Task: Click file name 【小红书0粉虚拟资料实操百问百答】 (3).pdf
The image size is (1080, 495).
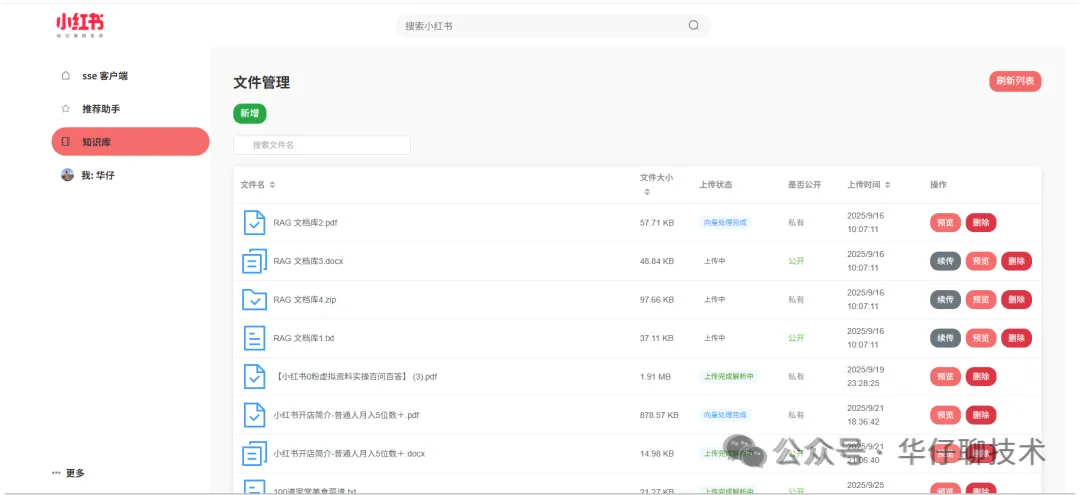Action: [x=355, y=377]
